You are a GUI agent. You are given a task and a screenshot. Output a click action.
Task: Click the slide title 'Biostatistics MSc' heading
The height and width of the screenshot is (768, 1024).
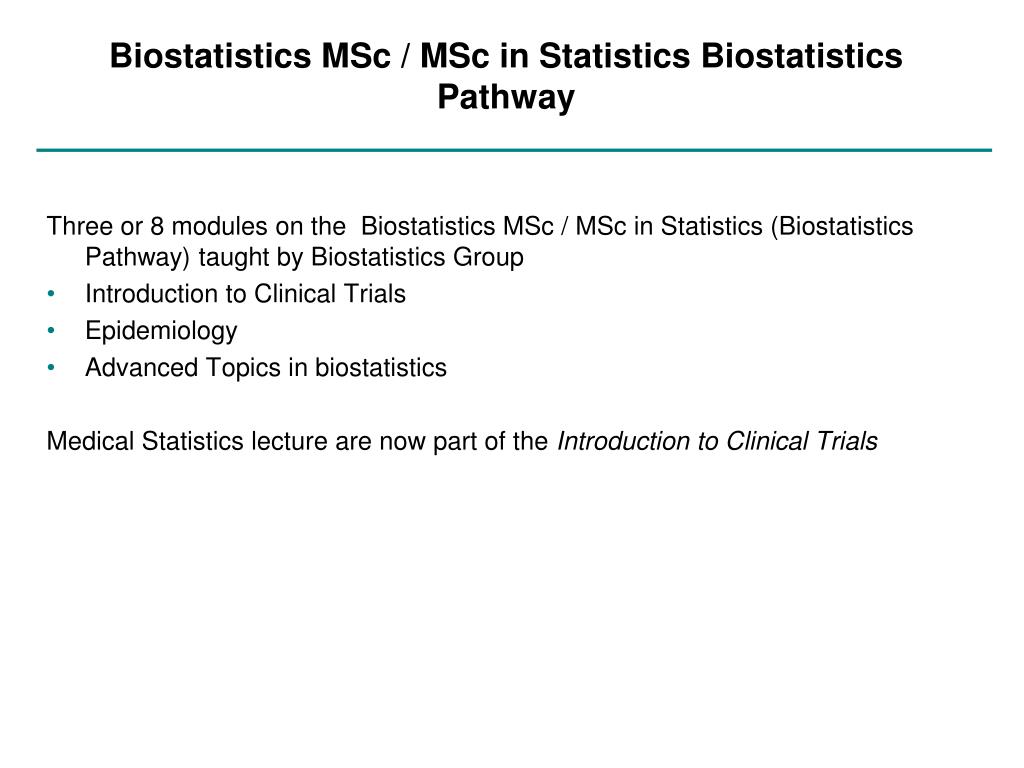pos(506,76)
